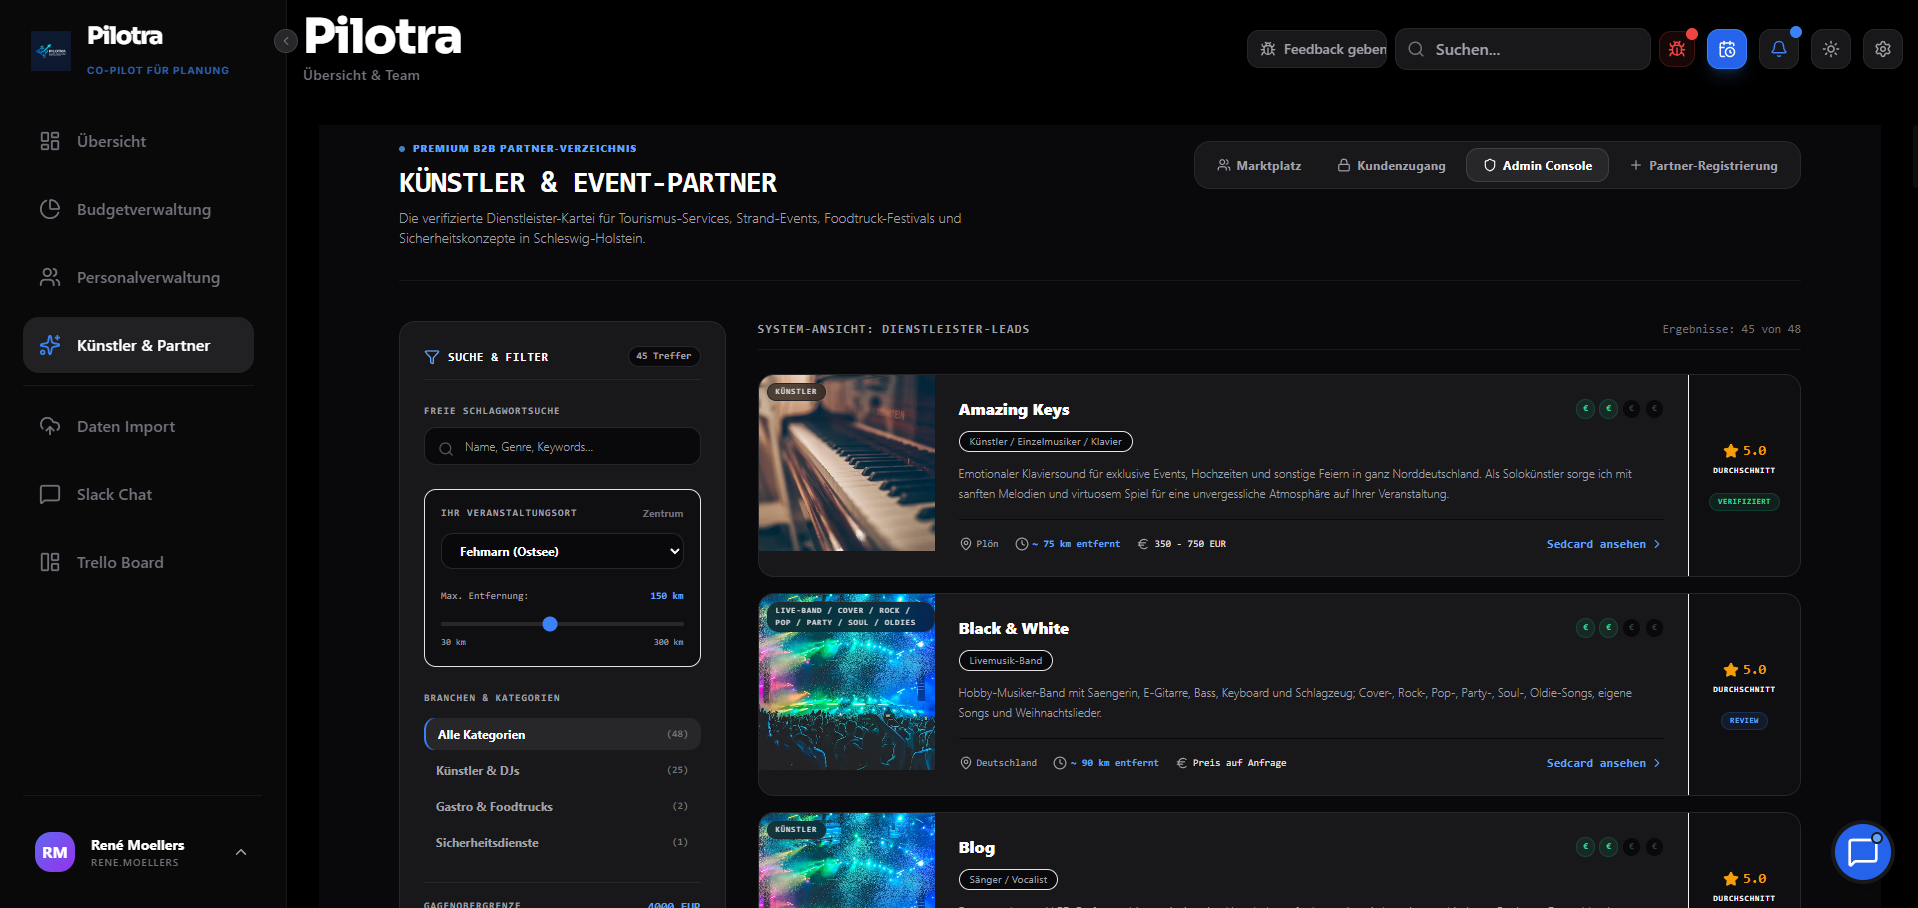Click the blue calendar clock icon
1918x908 pixels.
pyautogui.click(x=1727, y=49)
